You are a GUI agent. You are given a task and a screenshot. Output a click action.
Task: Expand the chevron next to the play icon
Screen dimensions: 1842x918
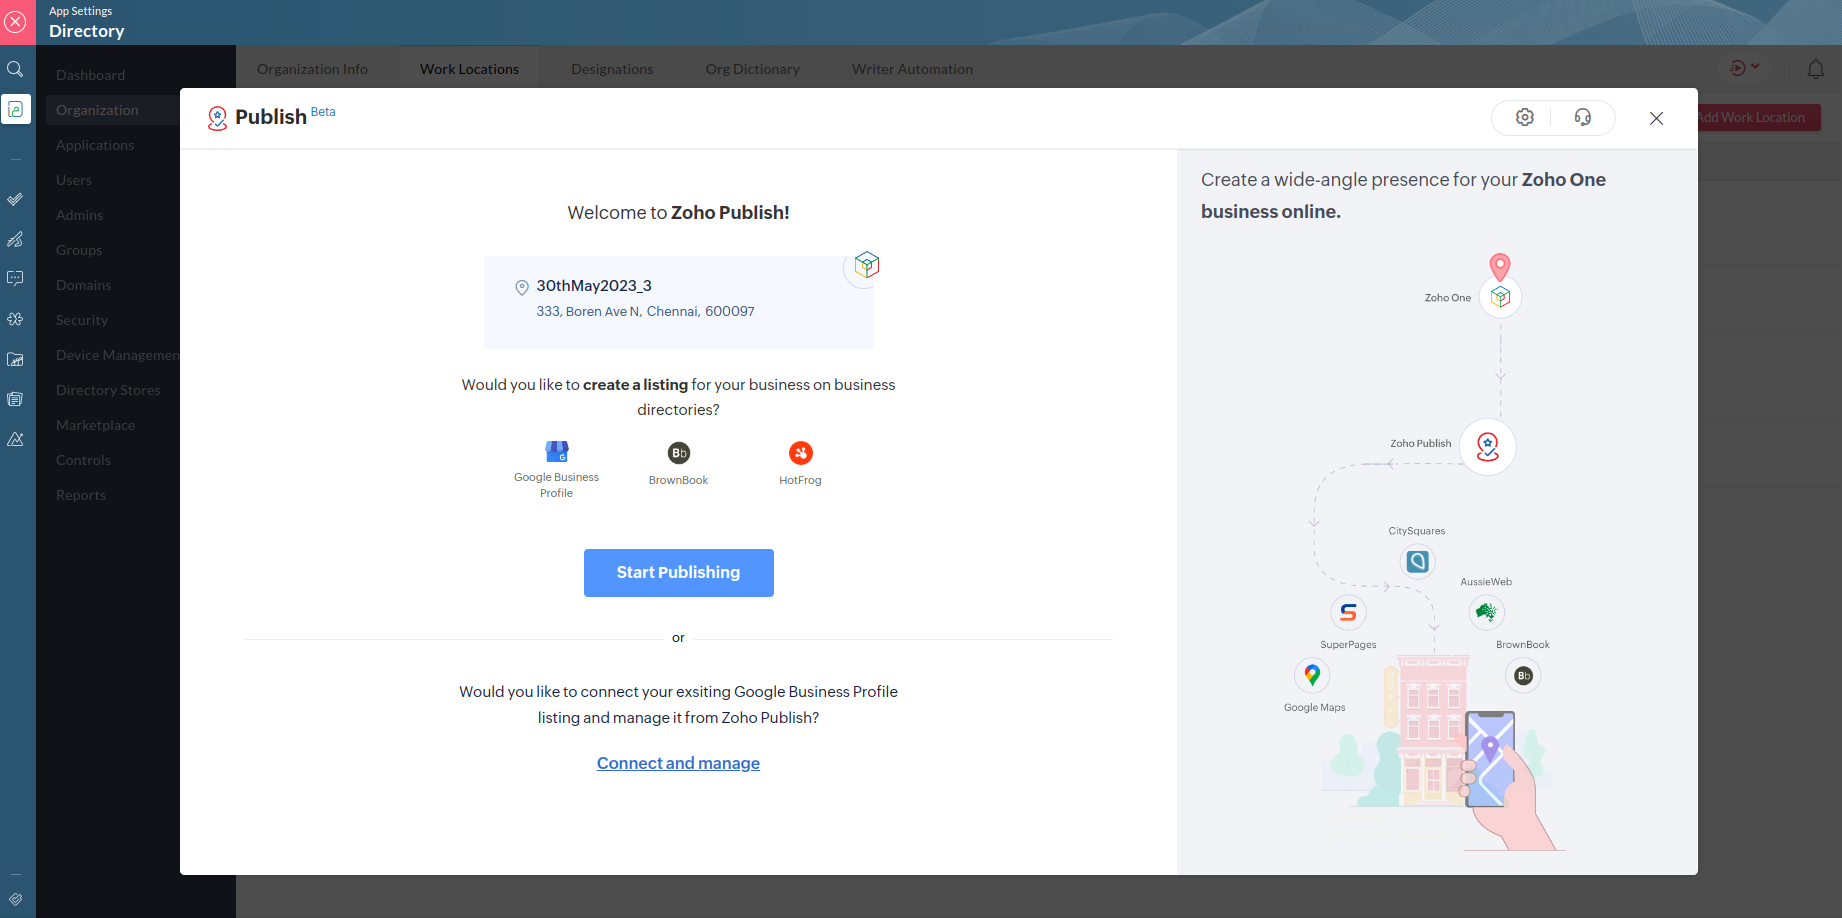pos(1755,67)
